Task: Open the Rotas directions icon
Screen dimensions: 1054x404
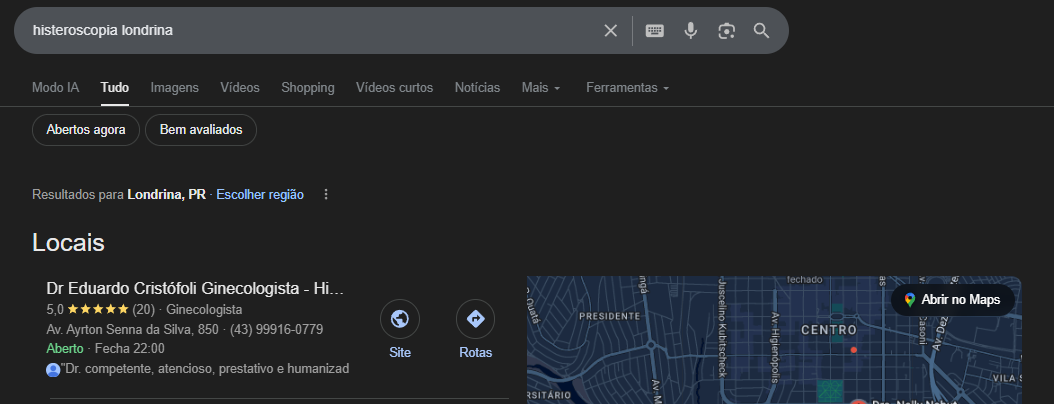Action: [x=475, y=319]
